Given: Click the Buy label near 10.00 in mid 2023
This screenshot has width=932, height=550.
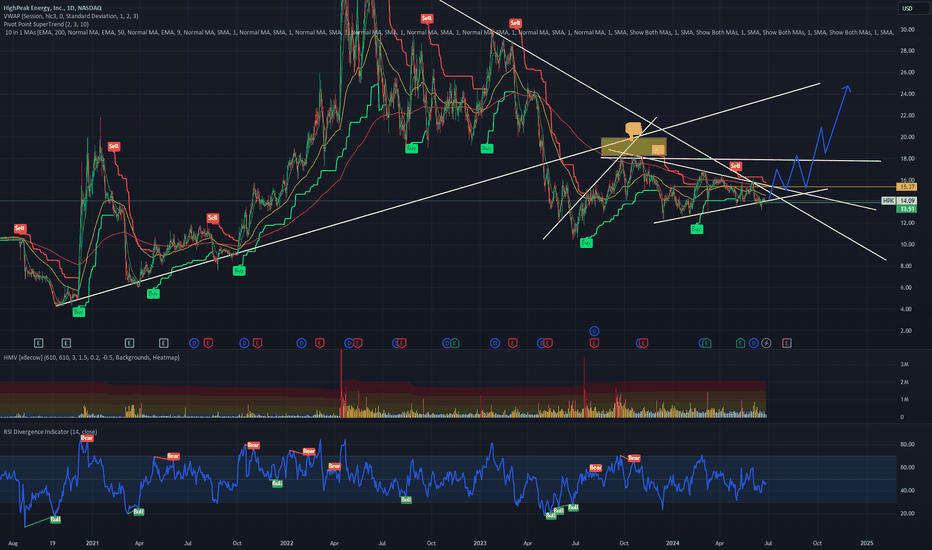Looking at the screenshot, I should [x=586, y=243].
